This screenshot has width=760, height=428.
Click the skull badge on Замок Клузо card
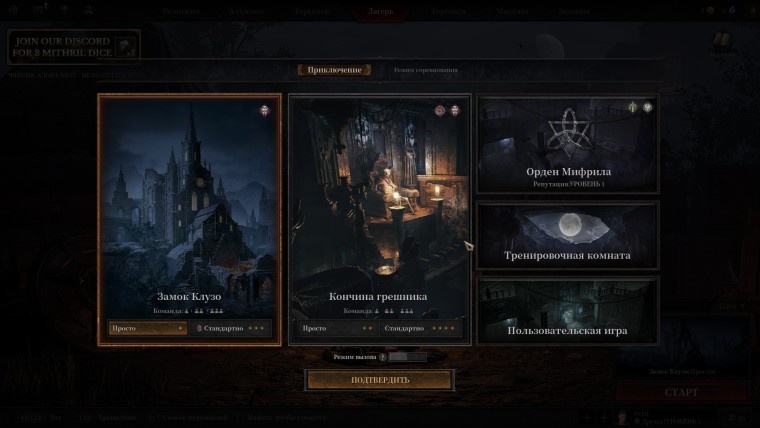click(264, 111)
